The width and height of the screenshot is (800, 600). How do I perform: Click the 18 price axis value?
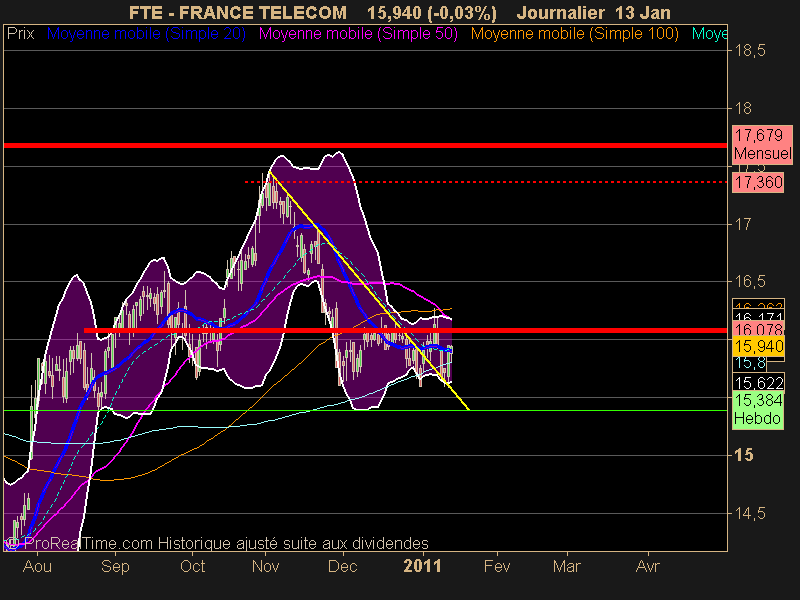coord(743,108)
